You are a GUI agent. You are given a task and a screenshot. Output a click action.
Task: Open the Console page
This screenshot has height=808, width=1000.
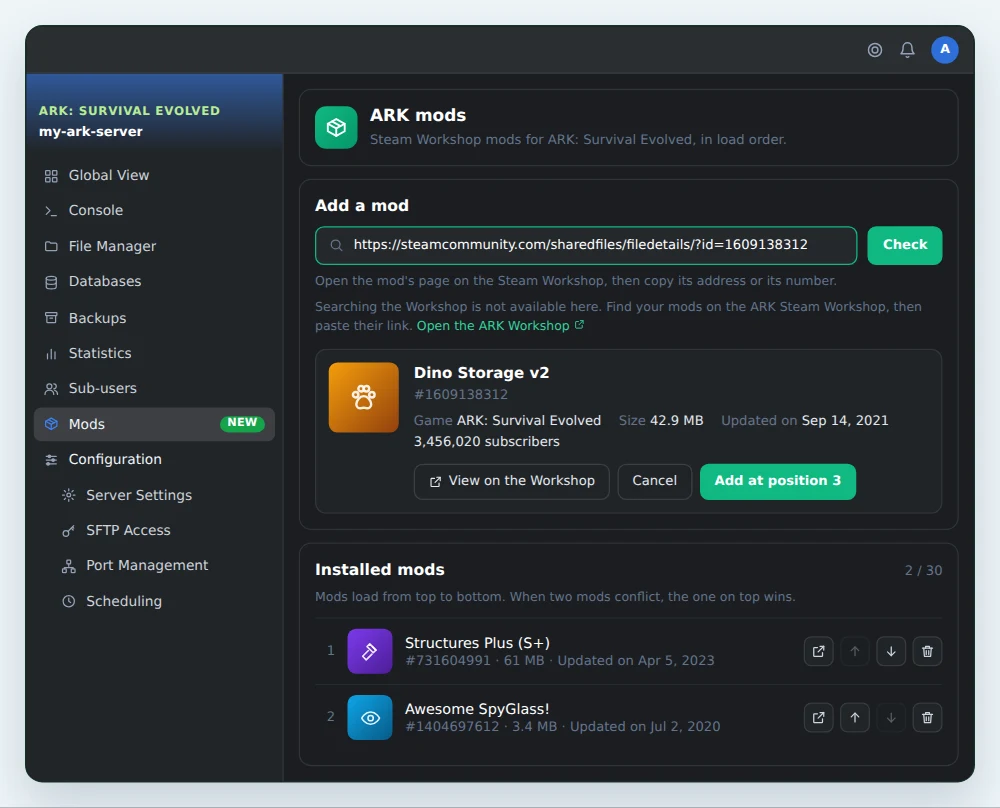point(154,210)
